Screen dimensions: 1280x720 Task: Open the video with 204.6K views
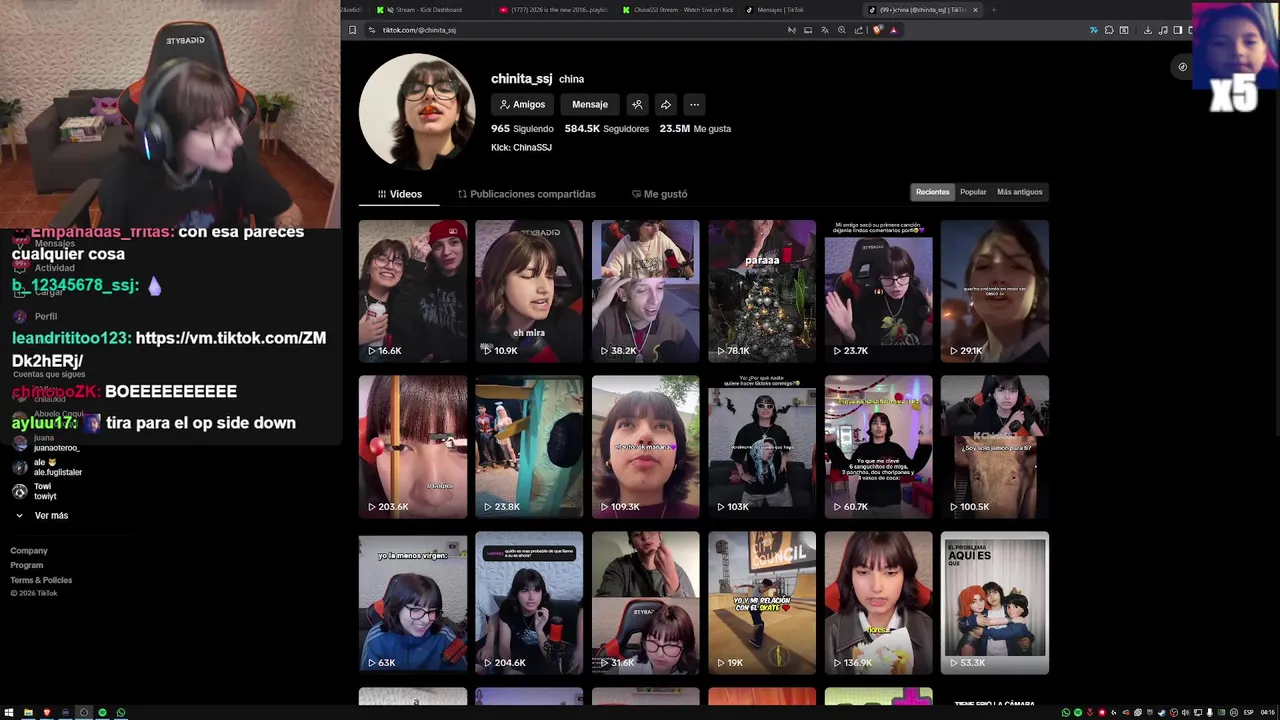529,603
